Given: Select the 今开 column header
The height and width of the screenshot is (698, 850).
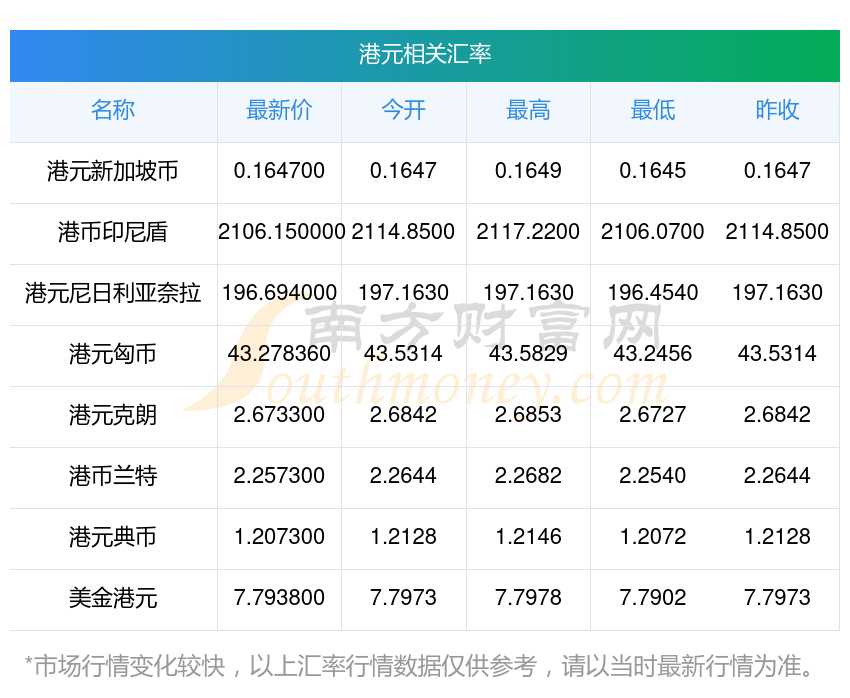Looking at the screenshot, I should coord(403,110).
